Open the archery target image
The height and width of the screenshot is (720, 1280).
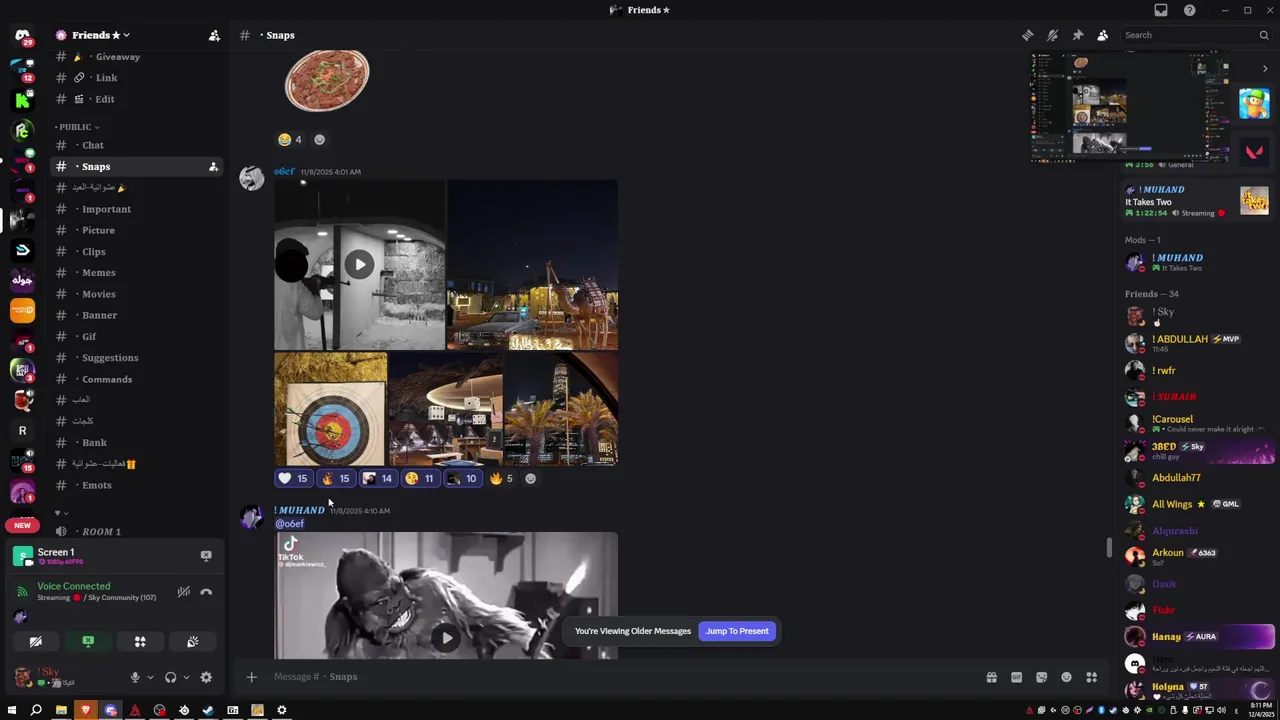pos(330,409)
